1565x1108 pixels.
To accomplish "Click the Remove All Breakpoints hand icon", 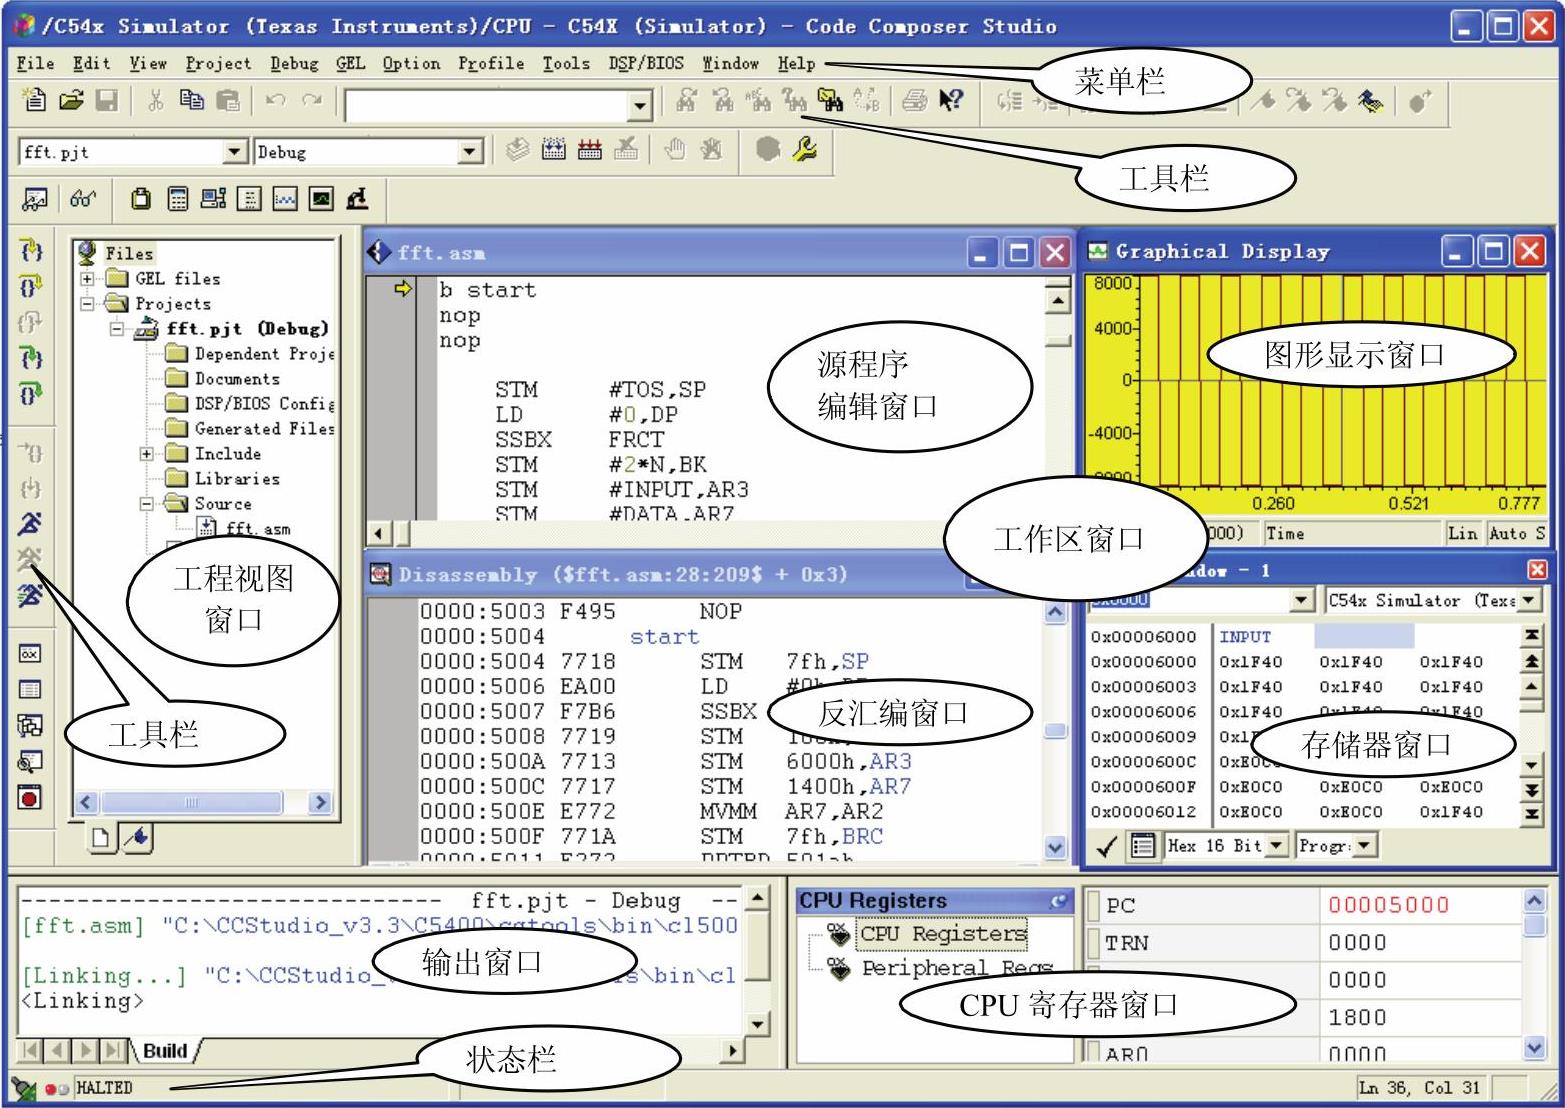I will coord(711,150).
